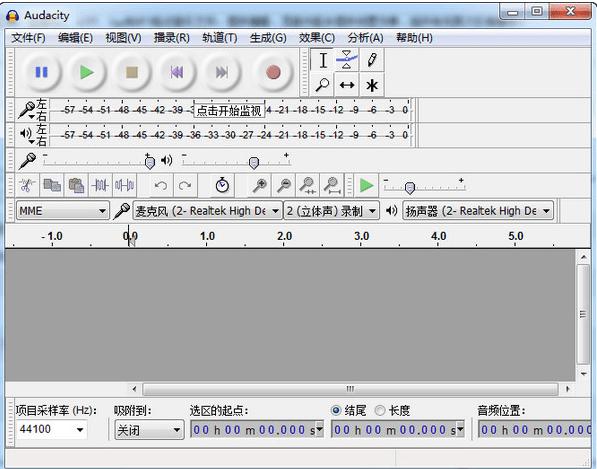Open the recording meter microphone dropdown
Viewport: 597px width, 469px height.
point(28,110)
